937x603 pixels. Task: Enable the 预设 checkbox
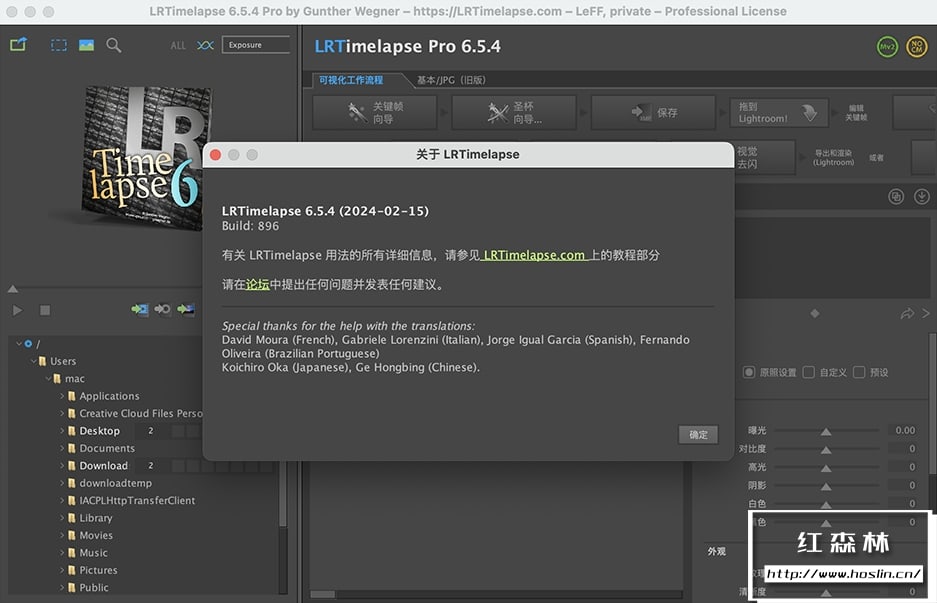point(858,372)
